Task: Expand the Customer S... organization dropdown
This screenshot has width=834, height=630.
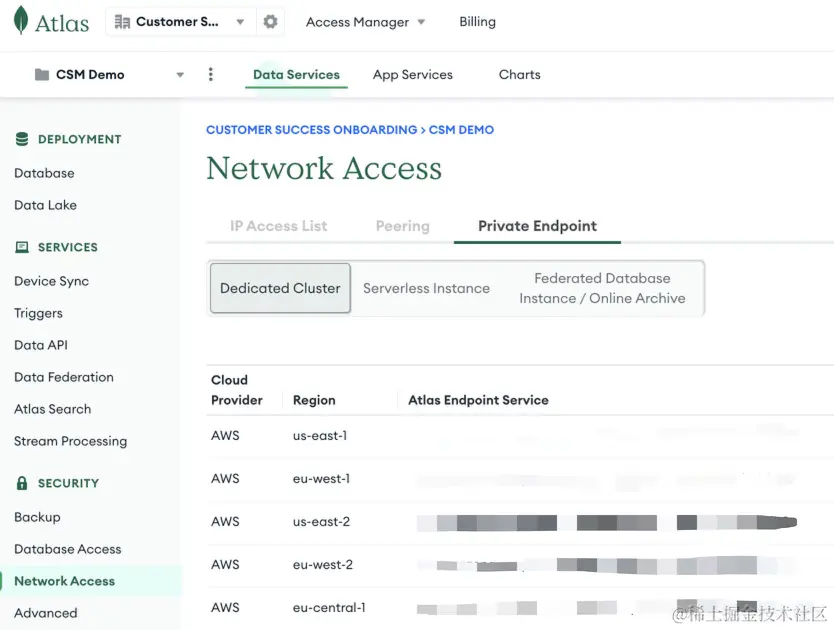Action: 240,22
